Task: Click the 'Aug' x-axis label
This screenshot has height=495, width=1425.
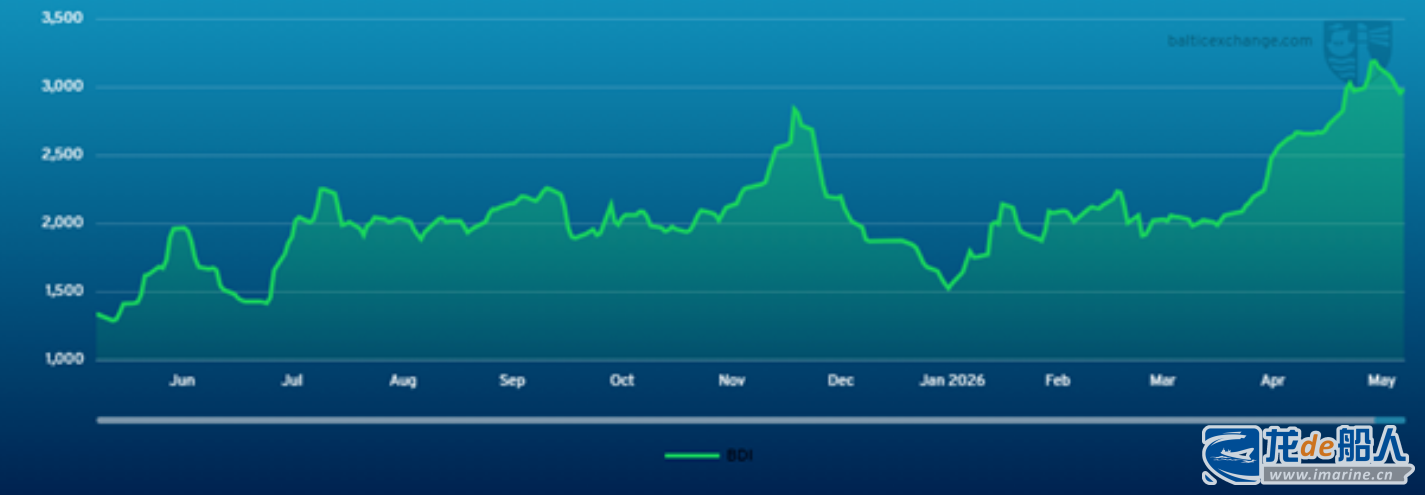Action: click(x=403, y=381)
